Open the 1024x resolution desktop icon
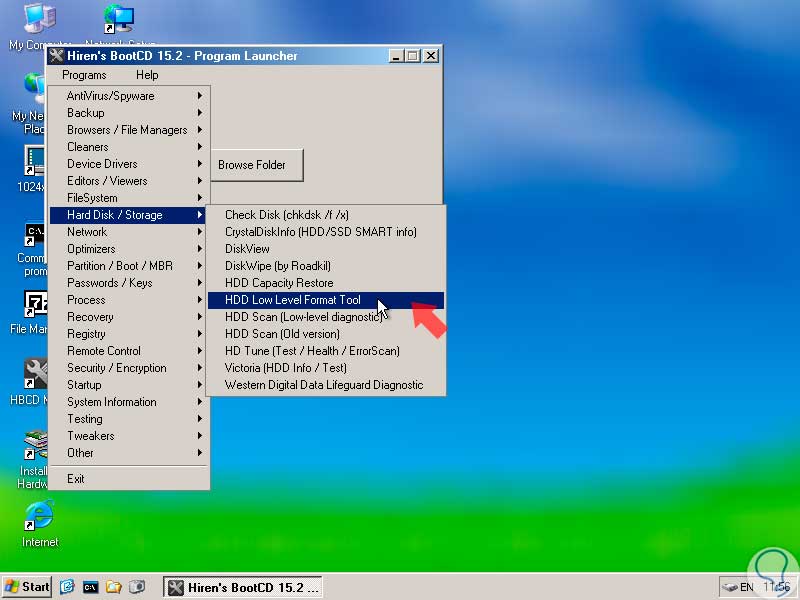Viewport: 800px width, 600px height. coord(35,161)
